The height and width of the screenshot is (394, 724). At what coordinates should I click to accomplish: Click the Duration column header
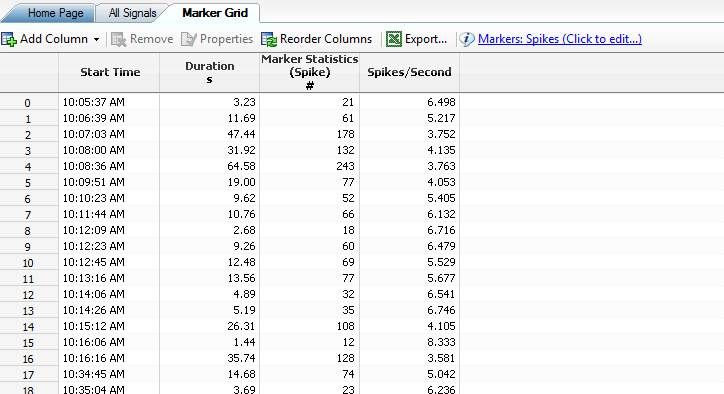point(210,73)
